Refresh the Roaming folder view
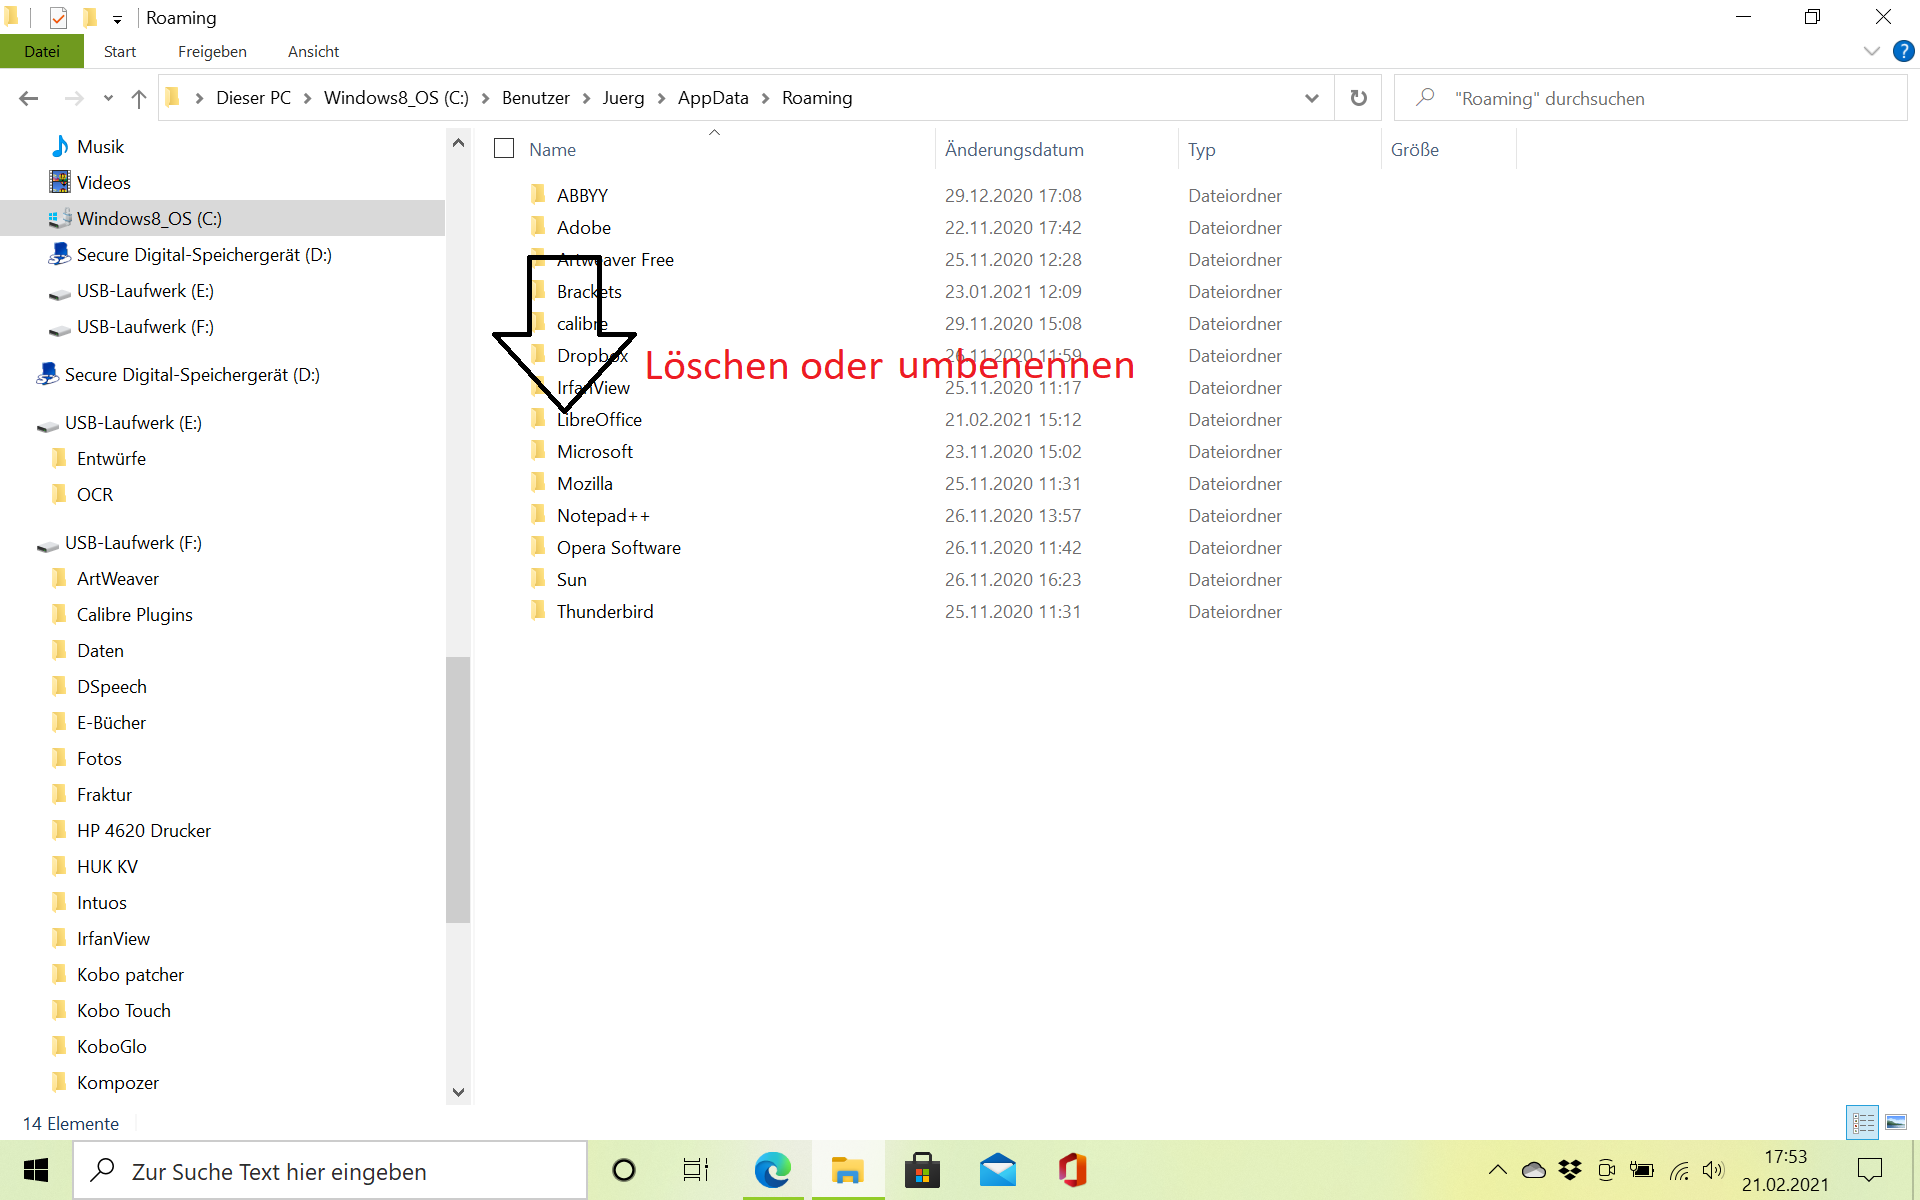 point(1358,98)
